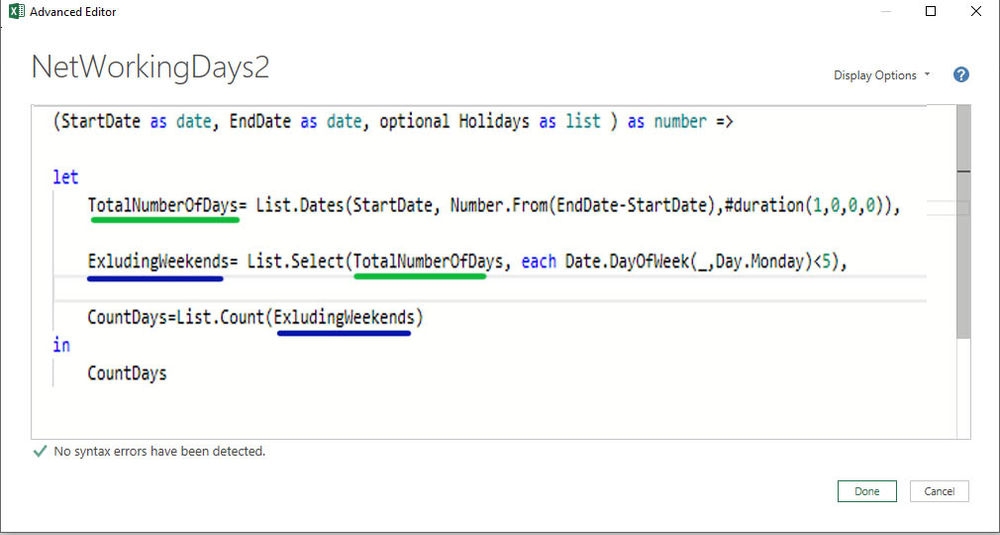
Task: Click 'ExludingWeekends' inside List.Count parentheses
Action: click(344, 317)
